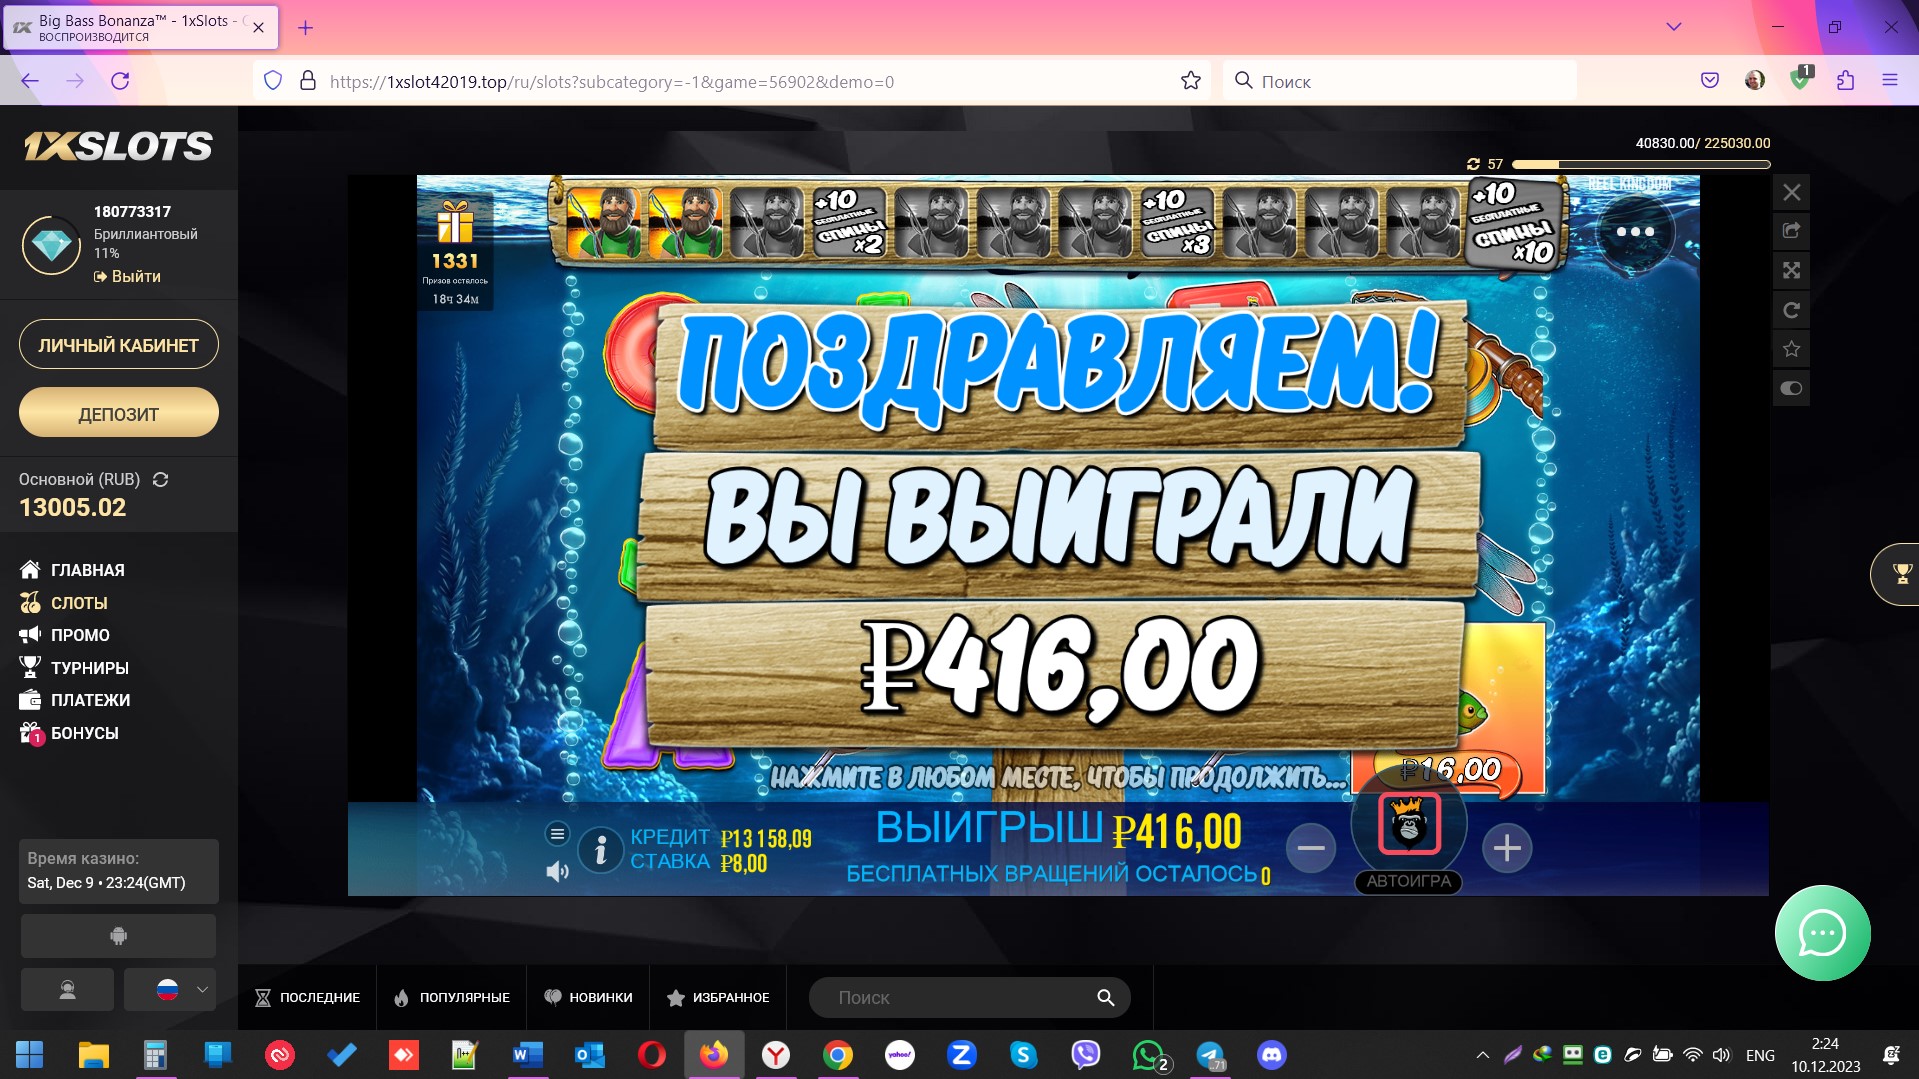Switch the game to fullscreen mode
Viewport: 1919px width, 1079px height.
point(1791,270)
